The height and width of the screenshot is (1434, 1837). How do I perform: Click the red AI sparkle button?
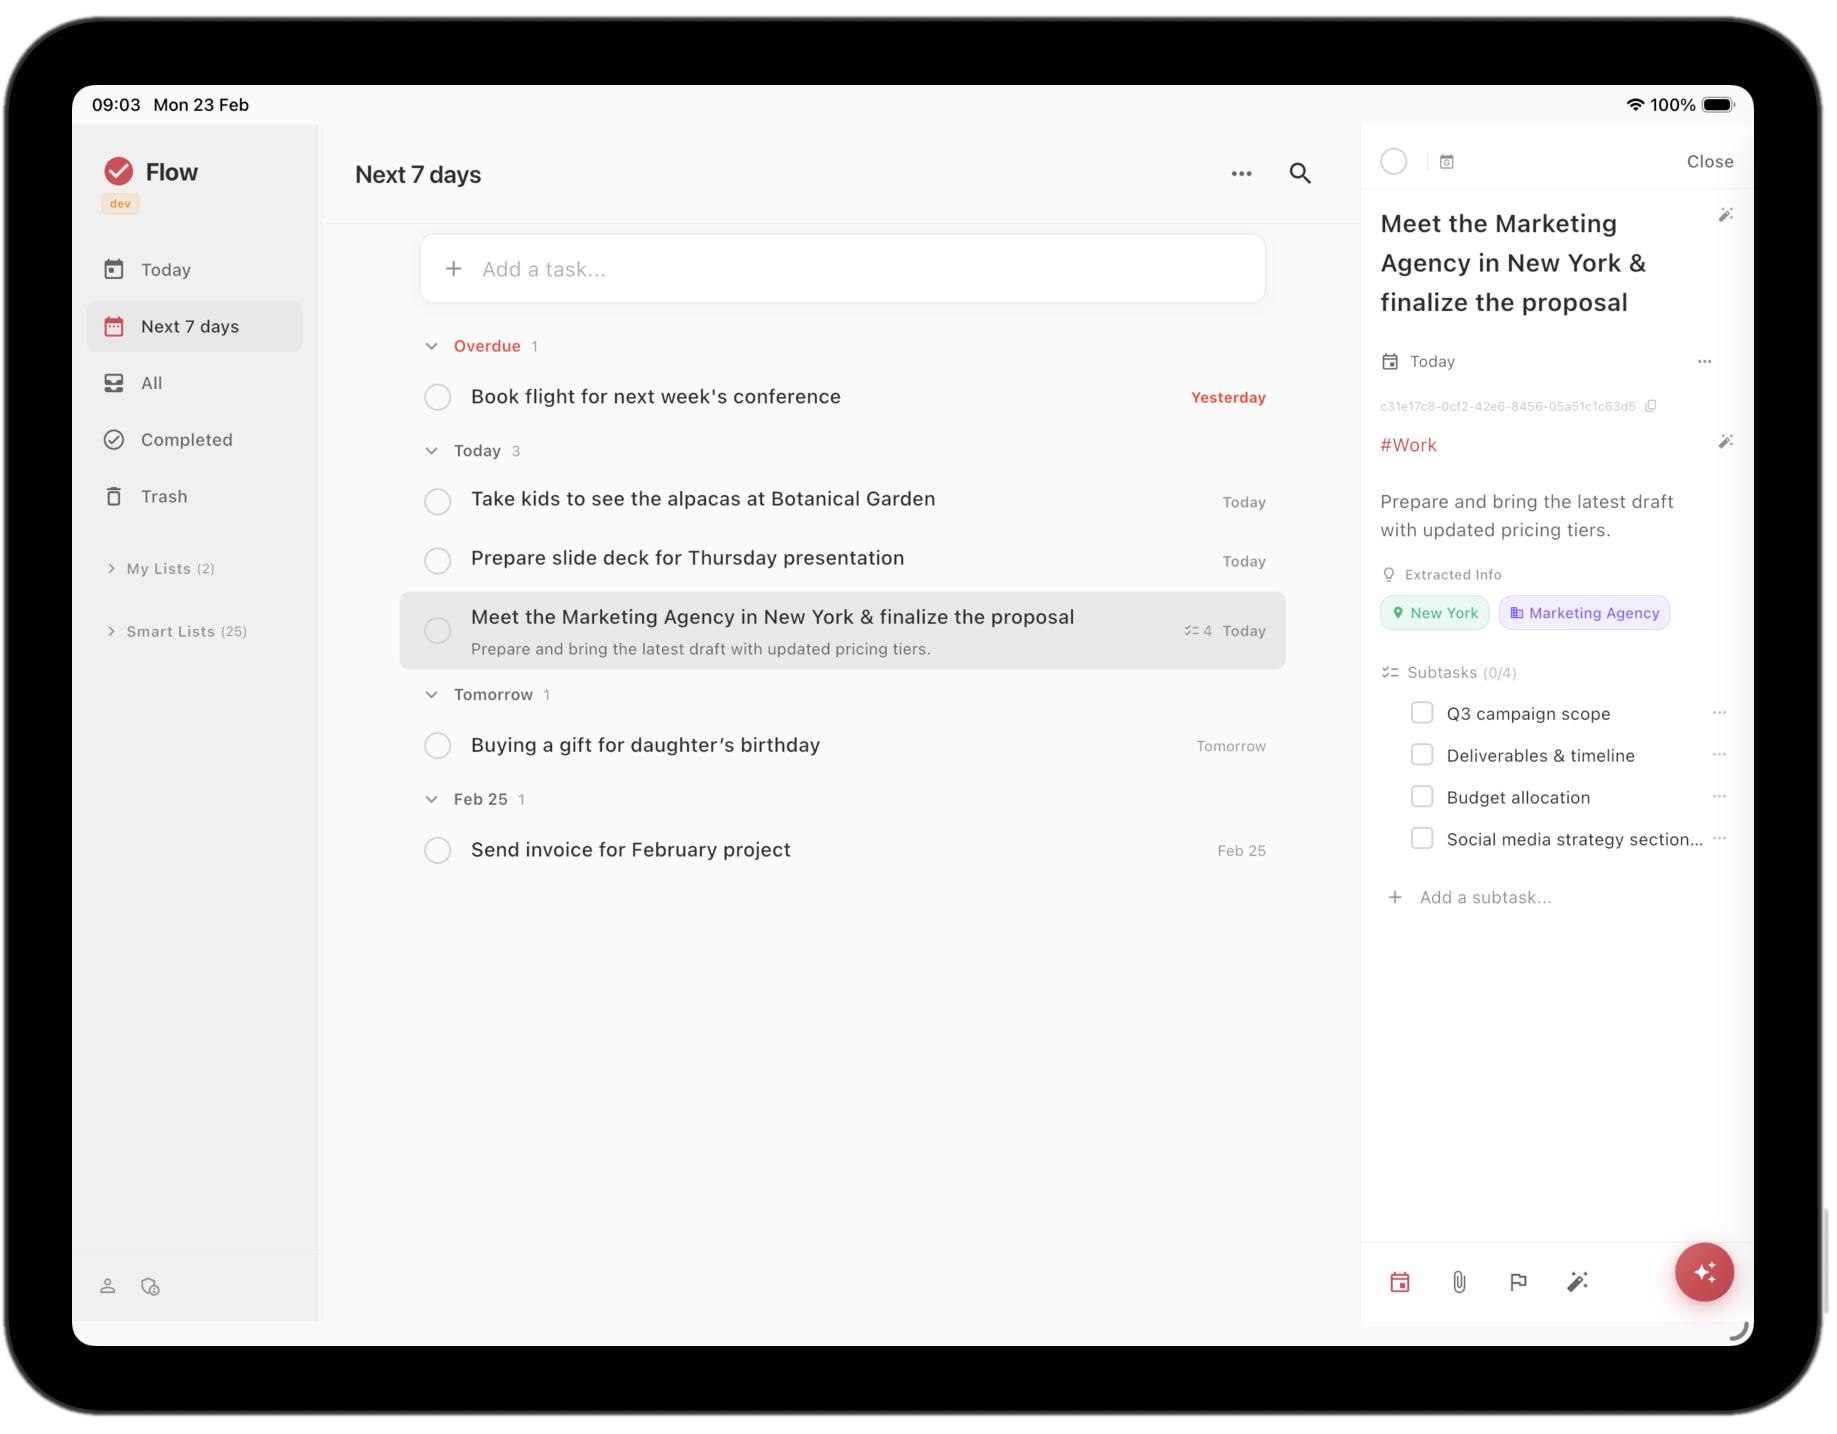[x=1704, y=1271]
